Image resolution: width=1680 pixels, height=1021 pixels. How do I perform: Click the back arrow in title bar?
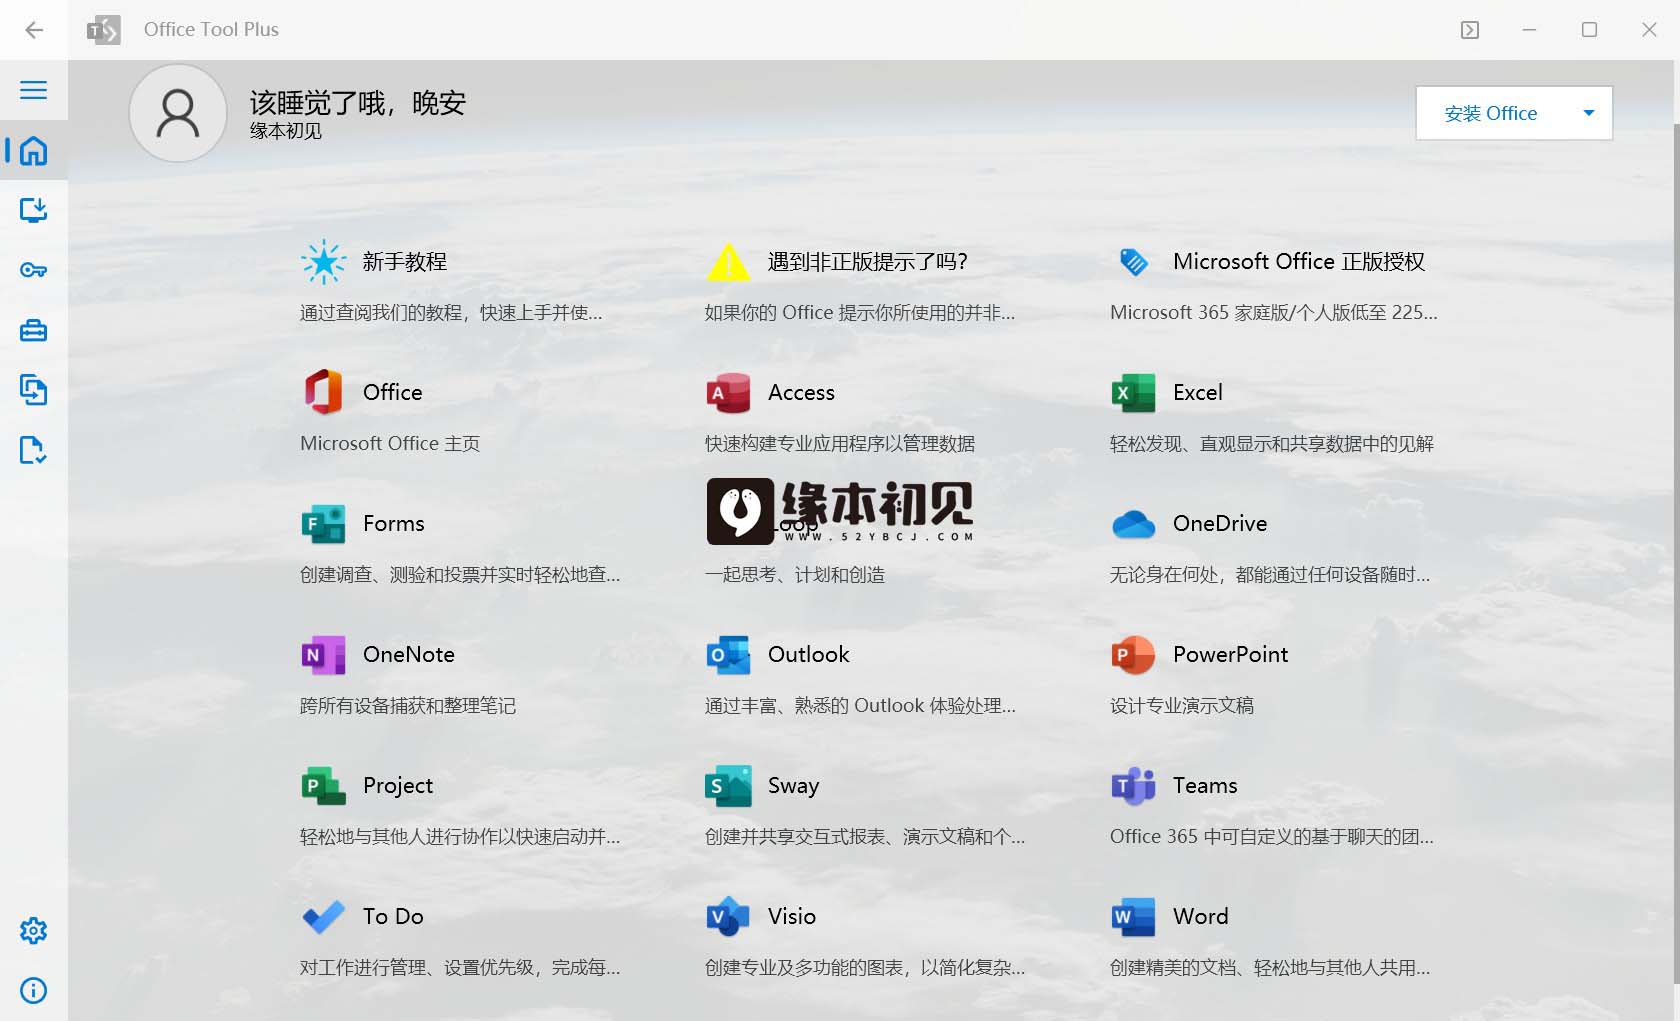[x=34, y=30]
